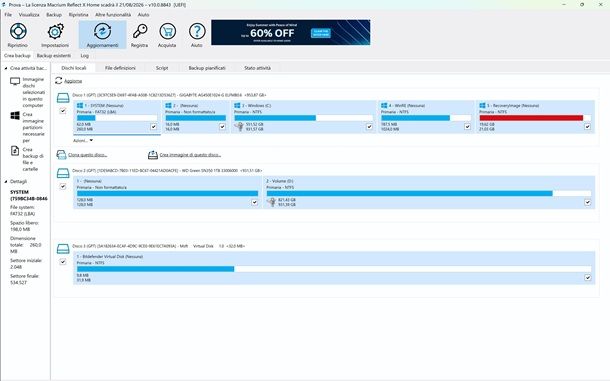Open the Ripristina menu
This screenshot has width=610, height=381.
79,15
